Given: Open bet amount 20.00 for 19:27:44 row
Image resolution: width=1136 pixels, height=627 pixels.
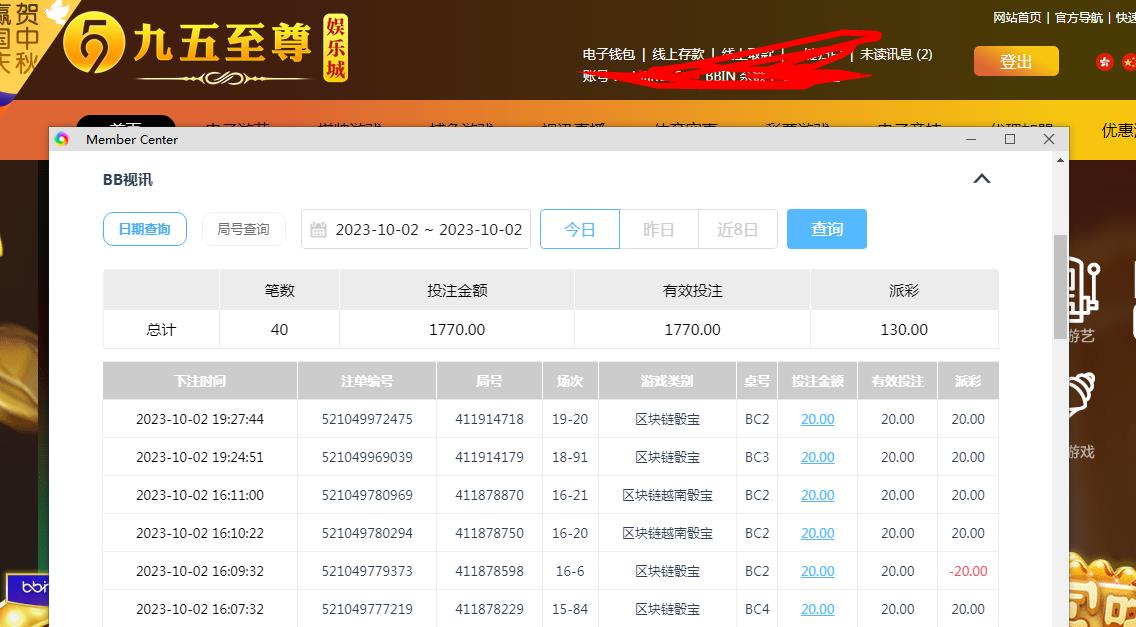Looking at the screenshot, I should (817, 419).
